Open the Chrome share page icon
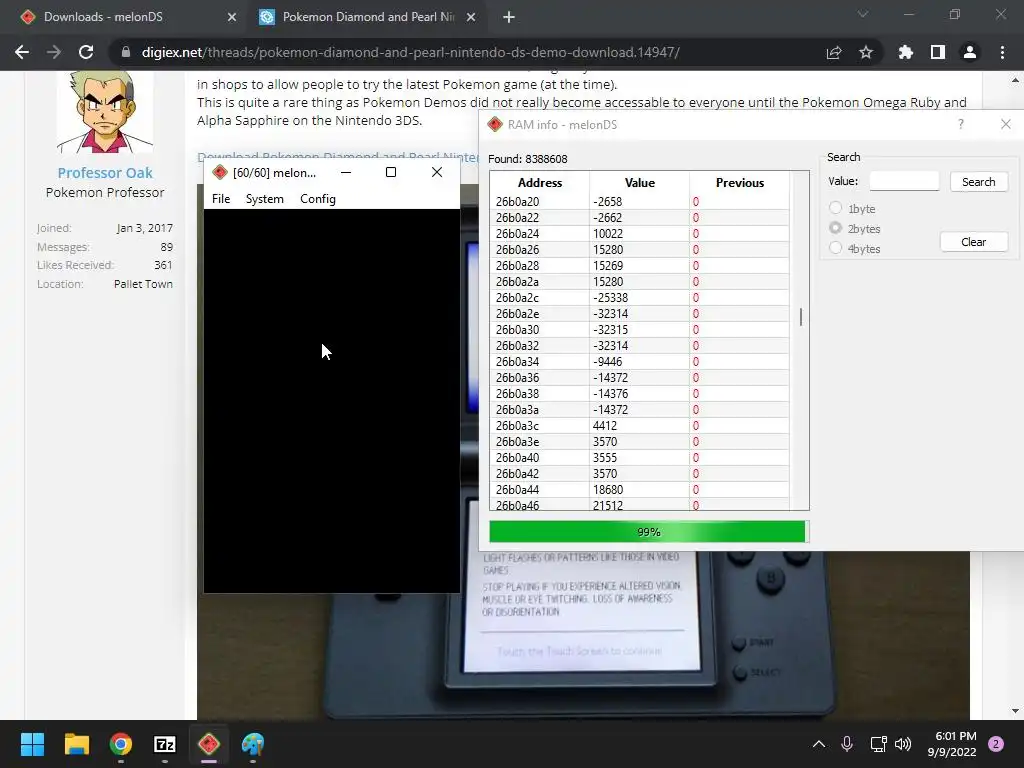 click(834, 52)
